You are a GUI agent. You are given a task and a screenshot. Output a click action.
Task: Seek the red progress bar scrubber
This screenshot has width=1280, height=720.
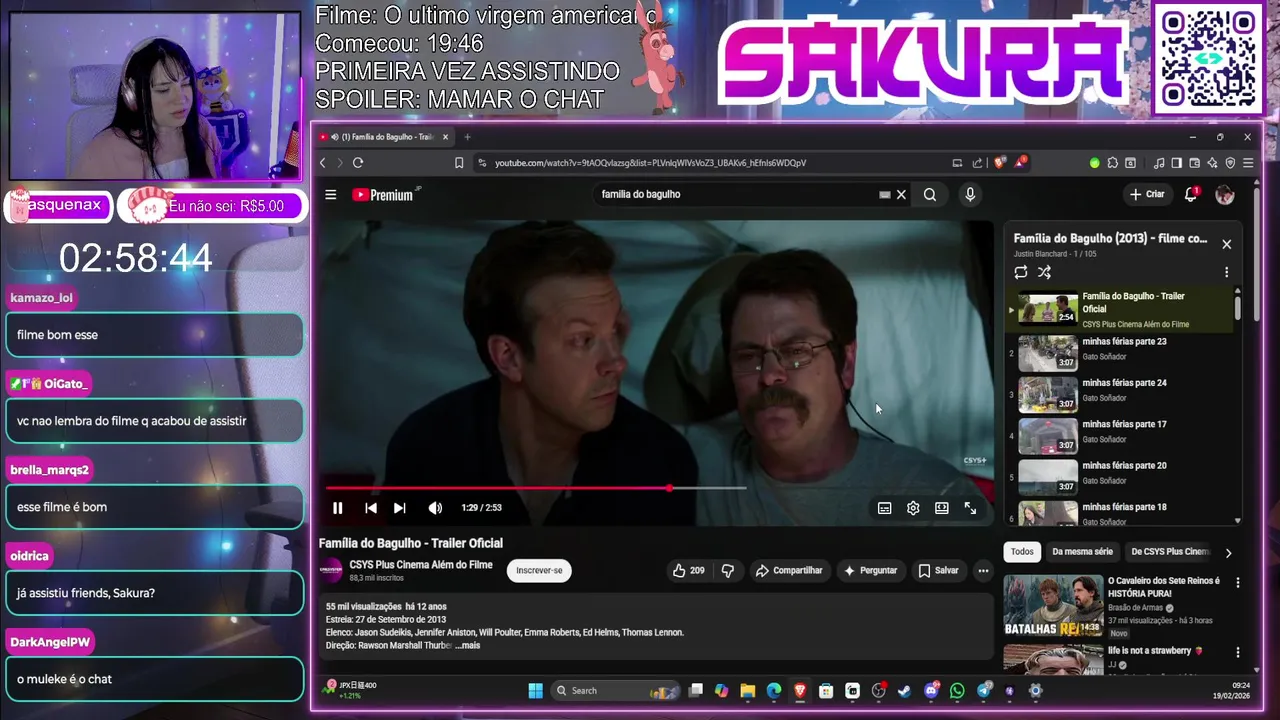click(668, 488)
